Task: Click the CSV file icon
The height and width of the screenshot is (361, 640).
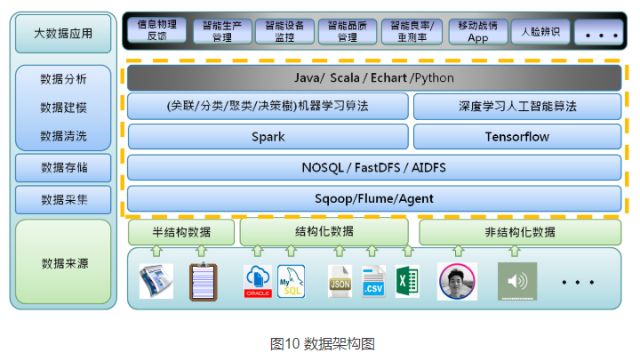Action: point(373,281)
